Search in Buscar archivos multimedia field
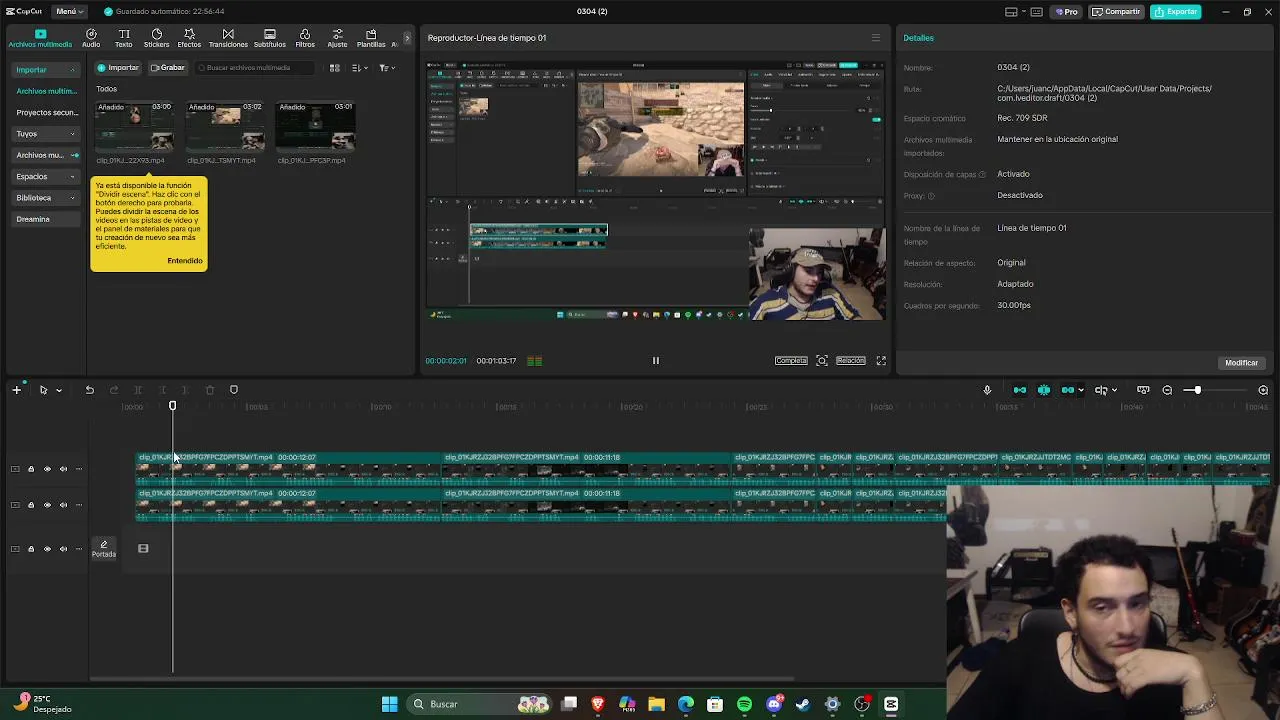This screenshot has width=1280, height=720. pyautogui.click(x=255, y=68)
